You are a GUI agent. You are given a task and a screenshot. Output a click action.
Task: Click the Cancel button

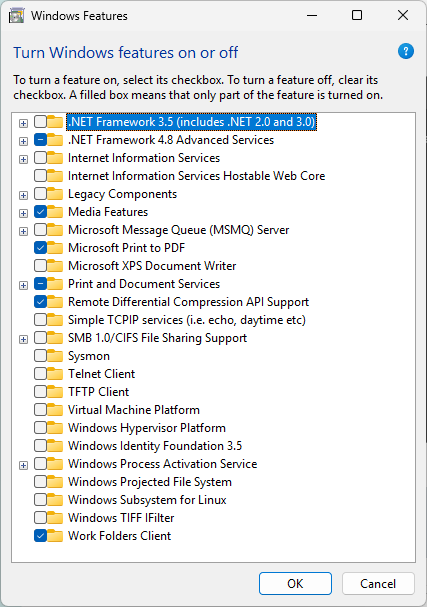(378, 583)
